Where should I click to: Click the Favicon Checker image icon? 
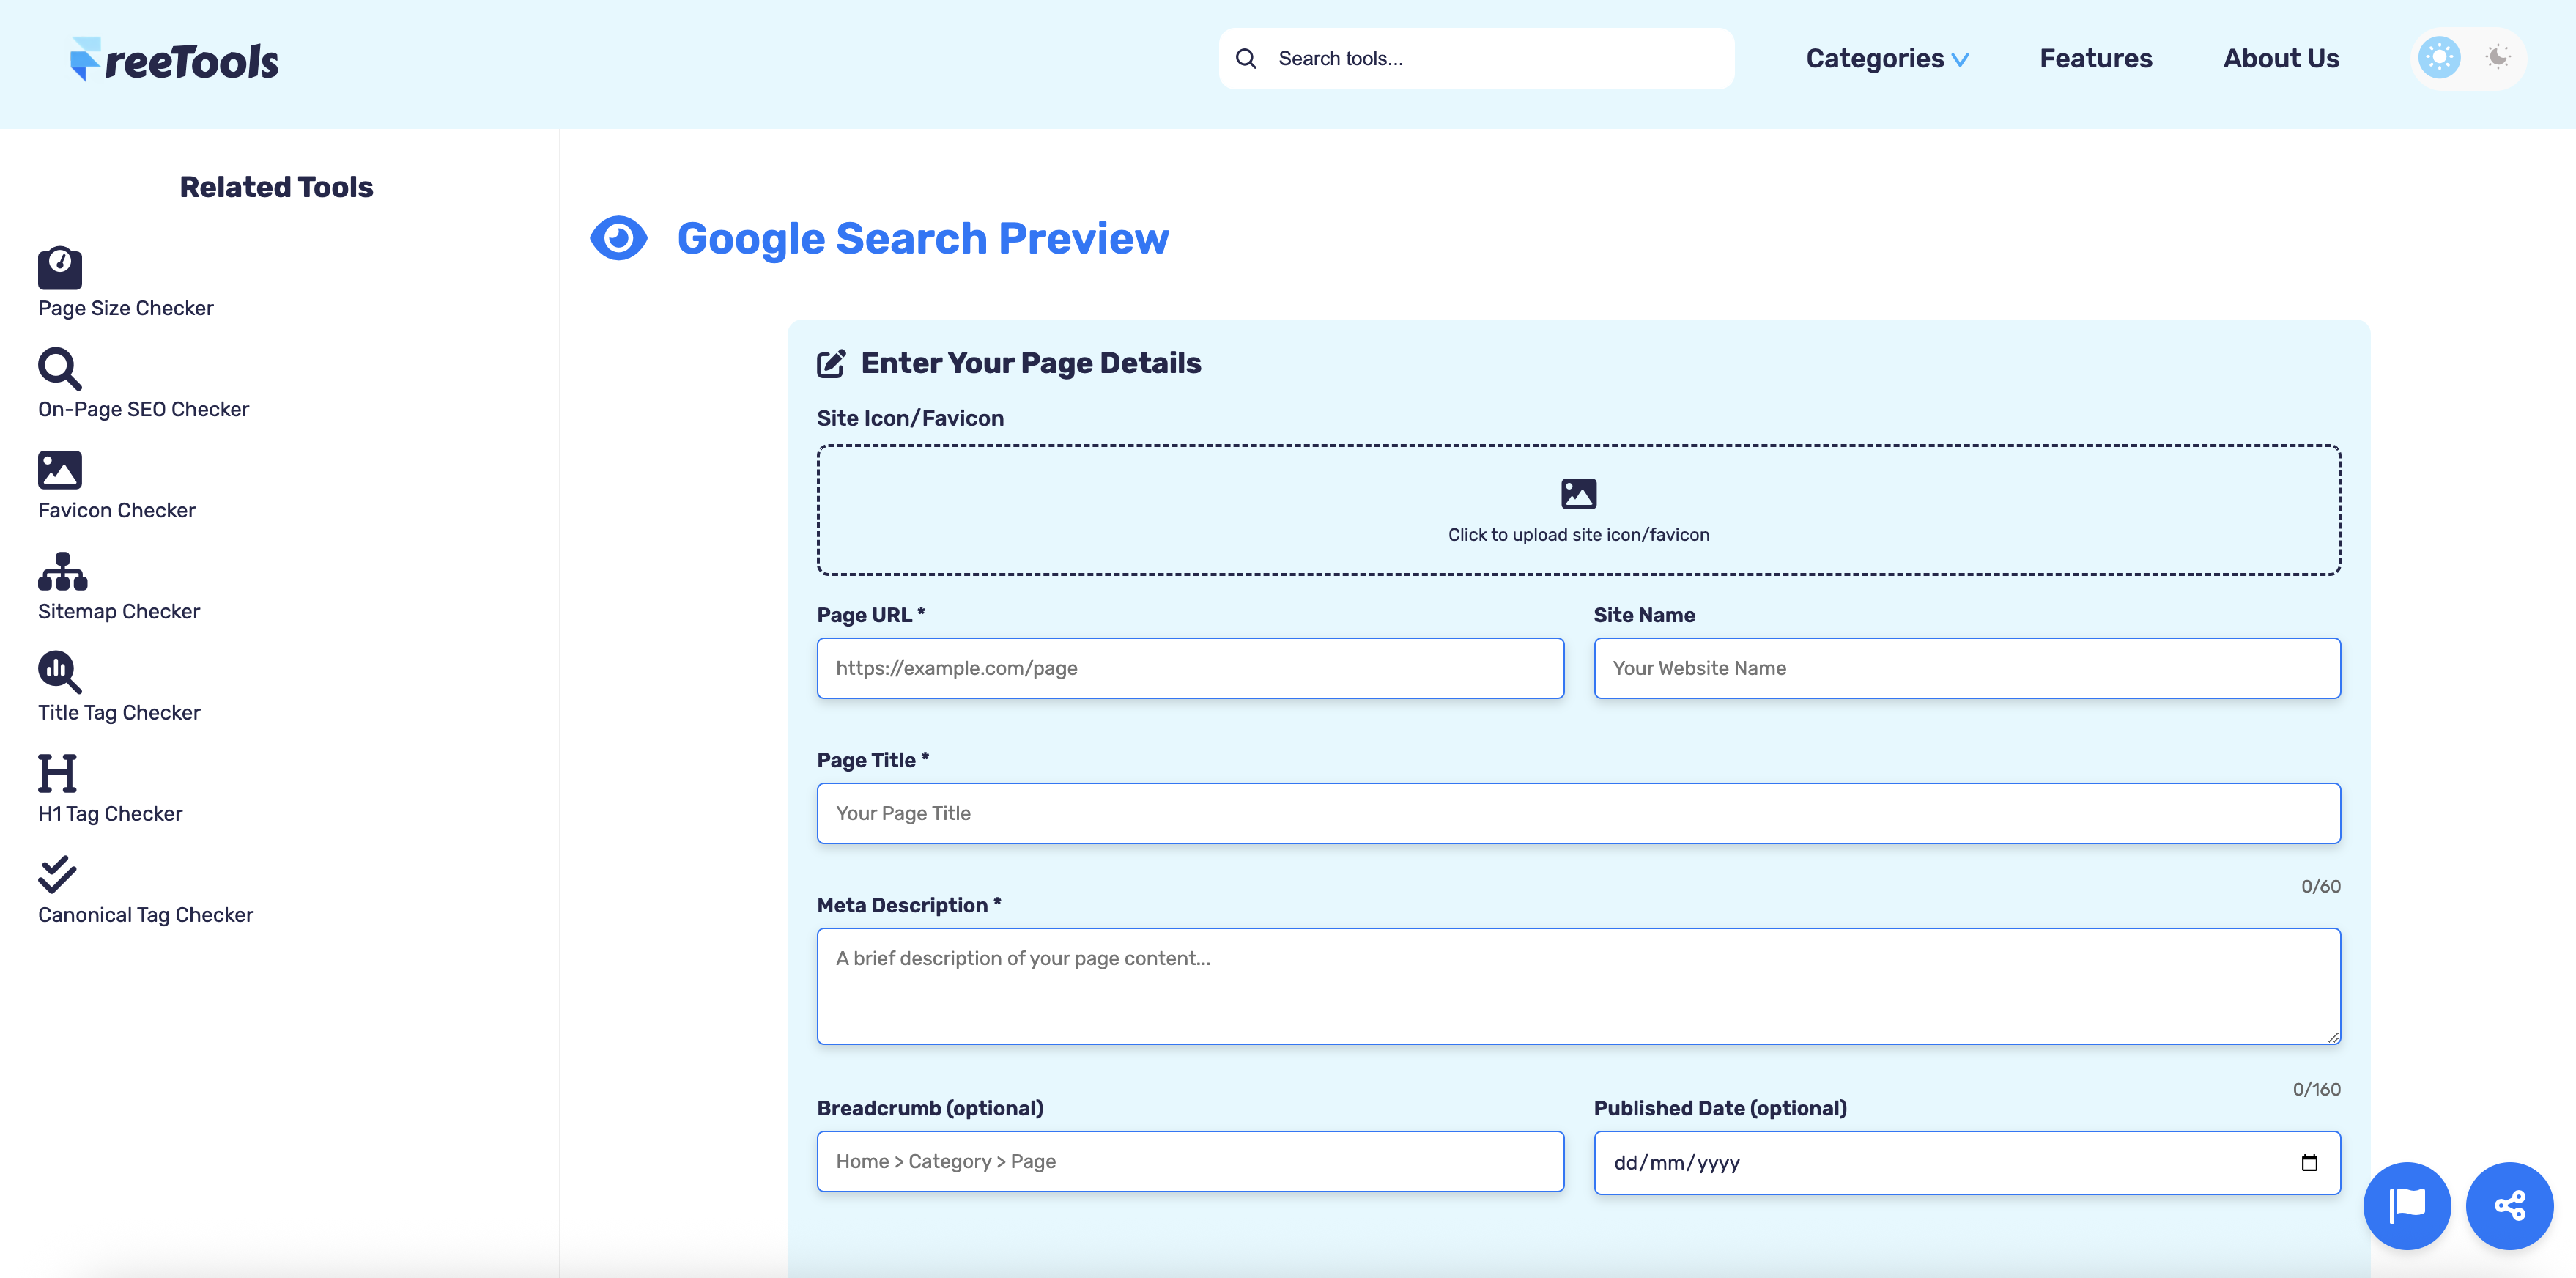click(x=59, y=470)
